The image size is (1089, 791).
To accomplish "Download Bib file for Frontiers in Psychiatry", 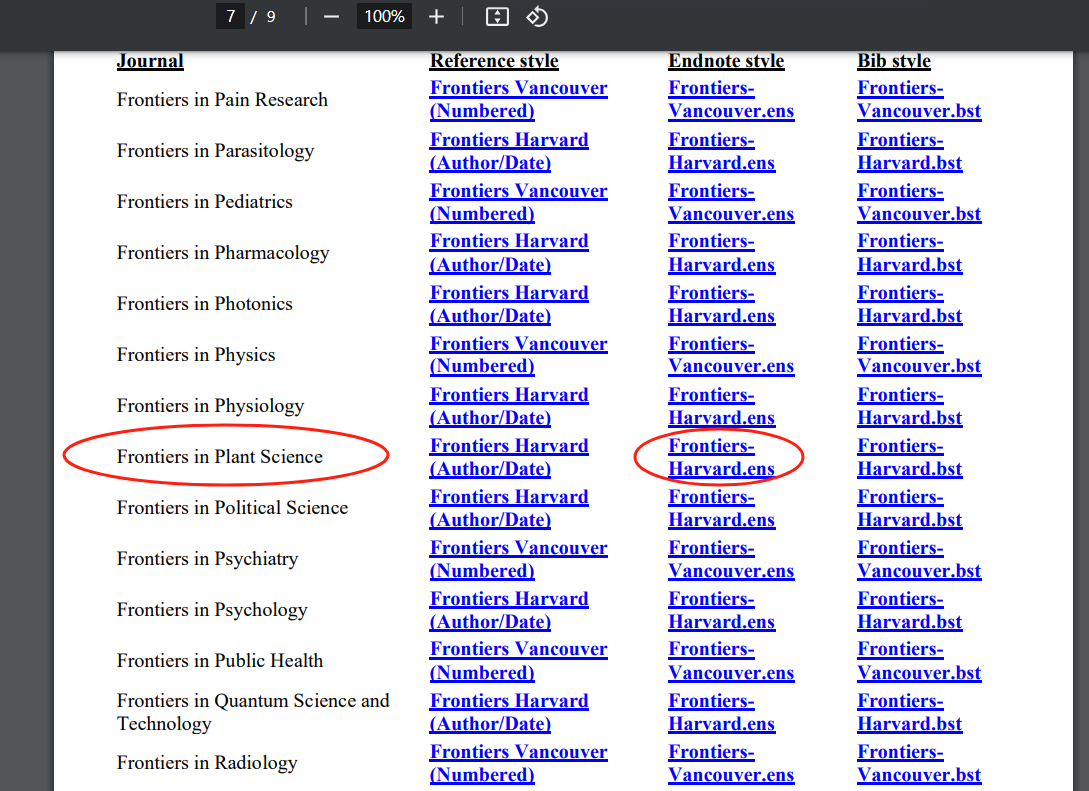I will [x=920, y=559].
